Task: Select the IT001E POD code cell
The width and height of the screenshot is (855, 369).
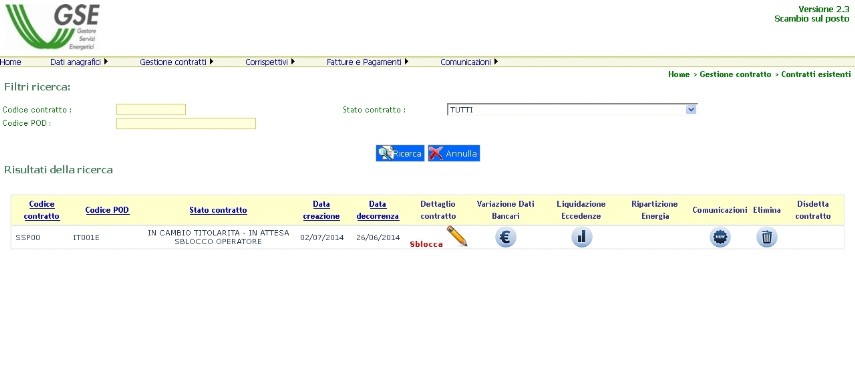Action: [86, 238]
